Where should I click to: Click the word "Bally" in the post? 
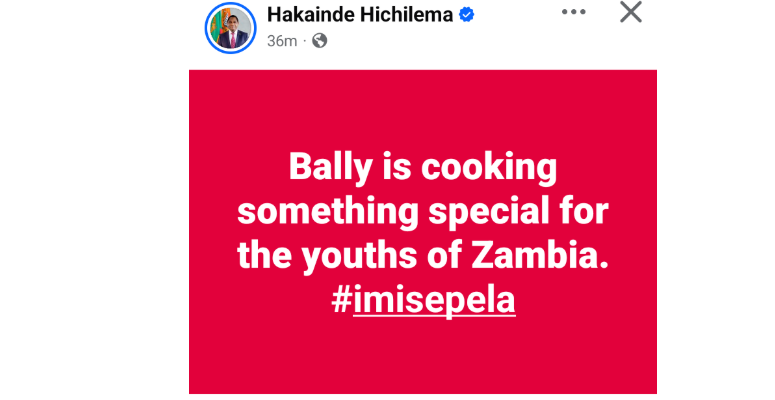coord(322,167)
